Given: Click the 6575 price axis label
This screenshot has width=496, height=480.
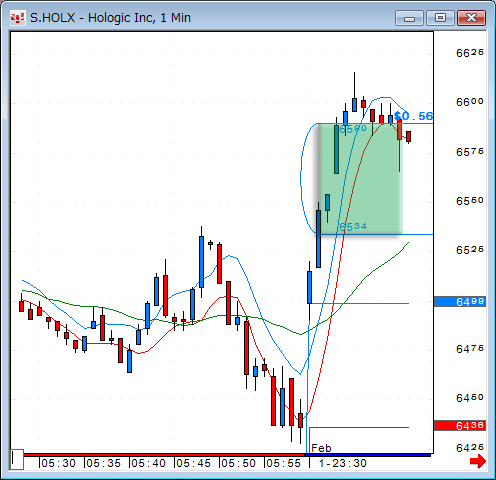Looking at the screenshot, I should [x=470, y=152].
